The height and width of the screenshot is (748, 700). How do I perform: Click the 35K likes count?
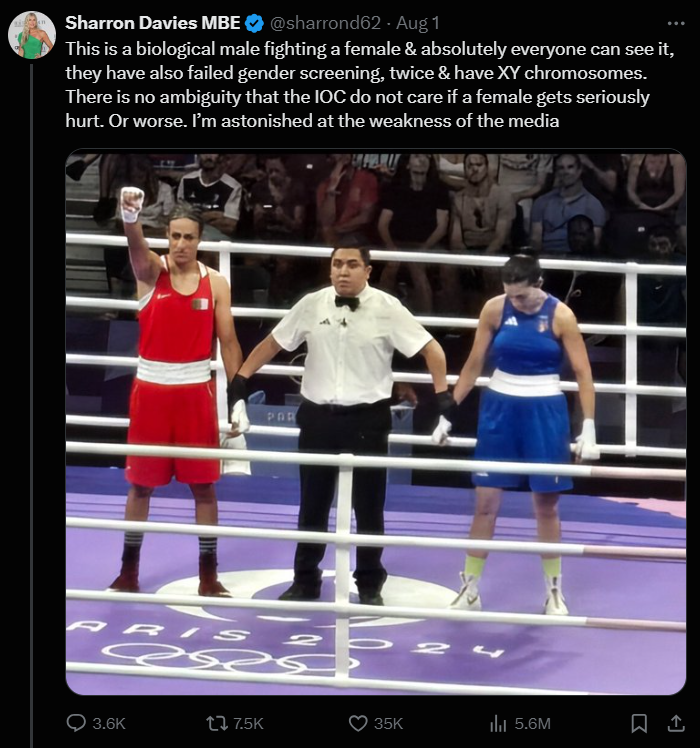click(388, 724)
